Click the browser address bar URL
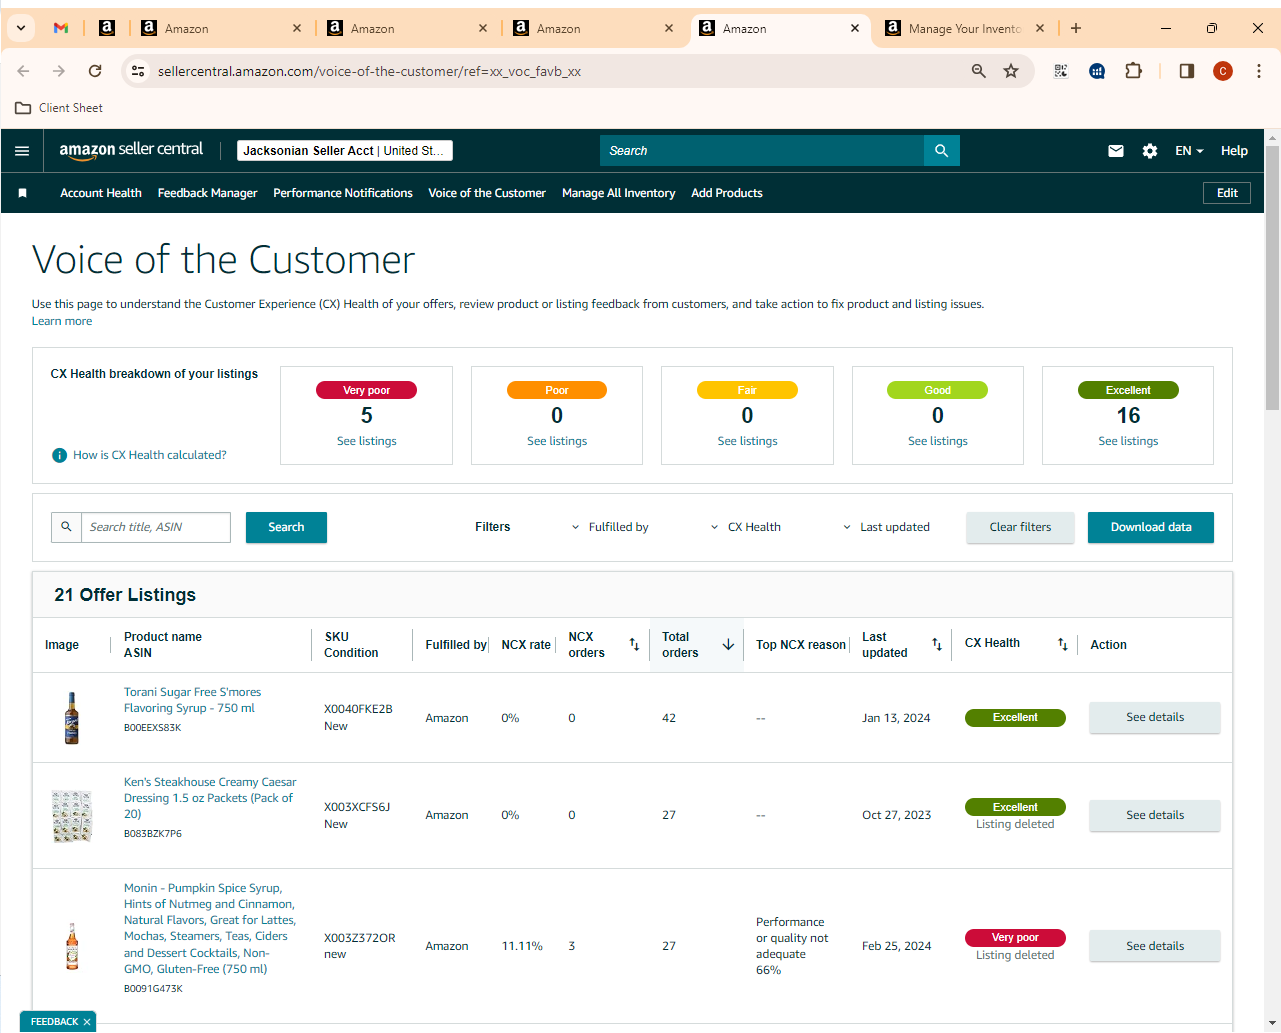 tap(370, 71)
